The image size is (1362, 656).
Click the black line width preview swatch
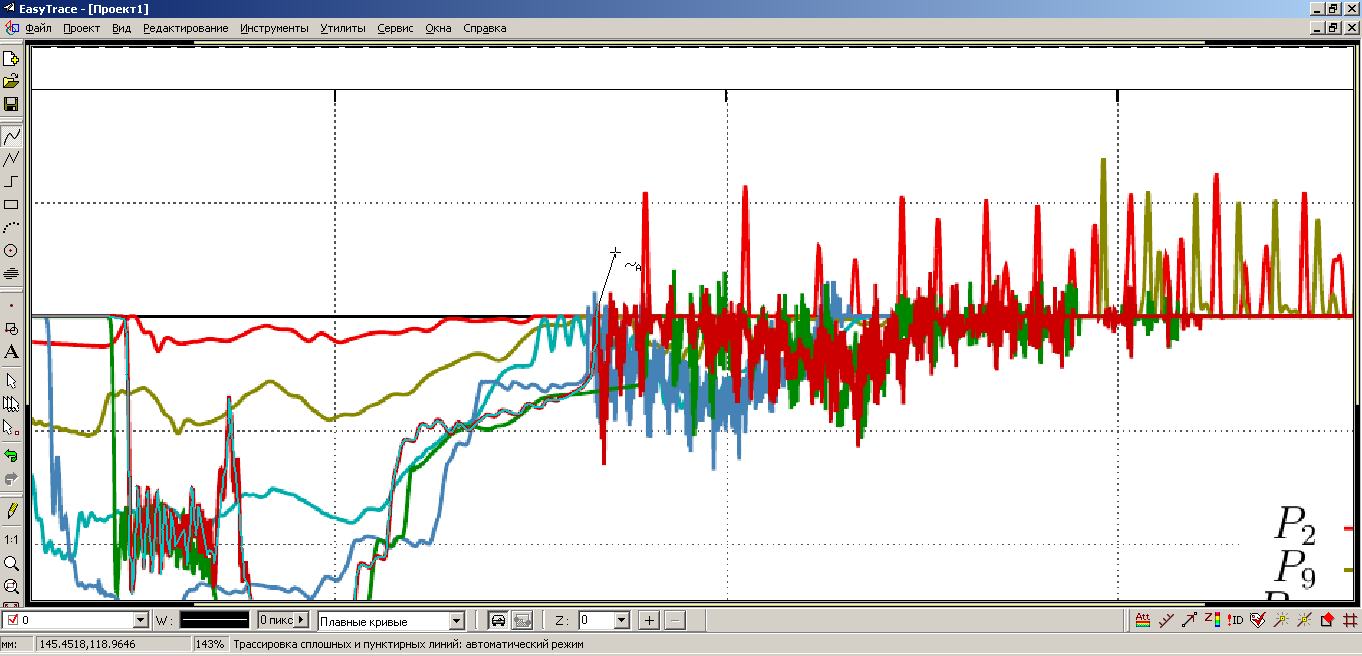click(212, 620)
